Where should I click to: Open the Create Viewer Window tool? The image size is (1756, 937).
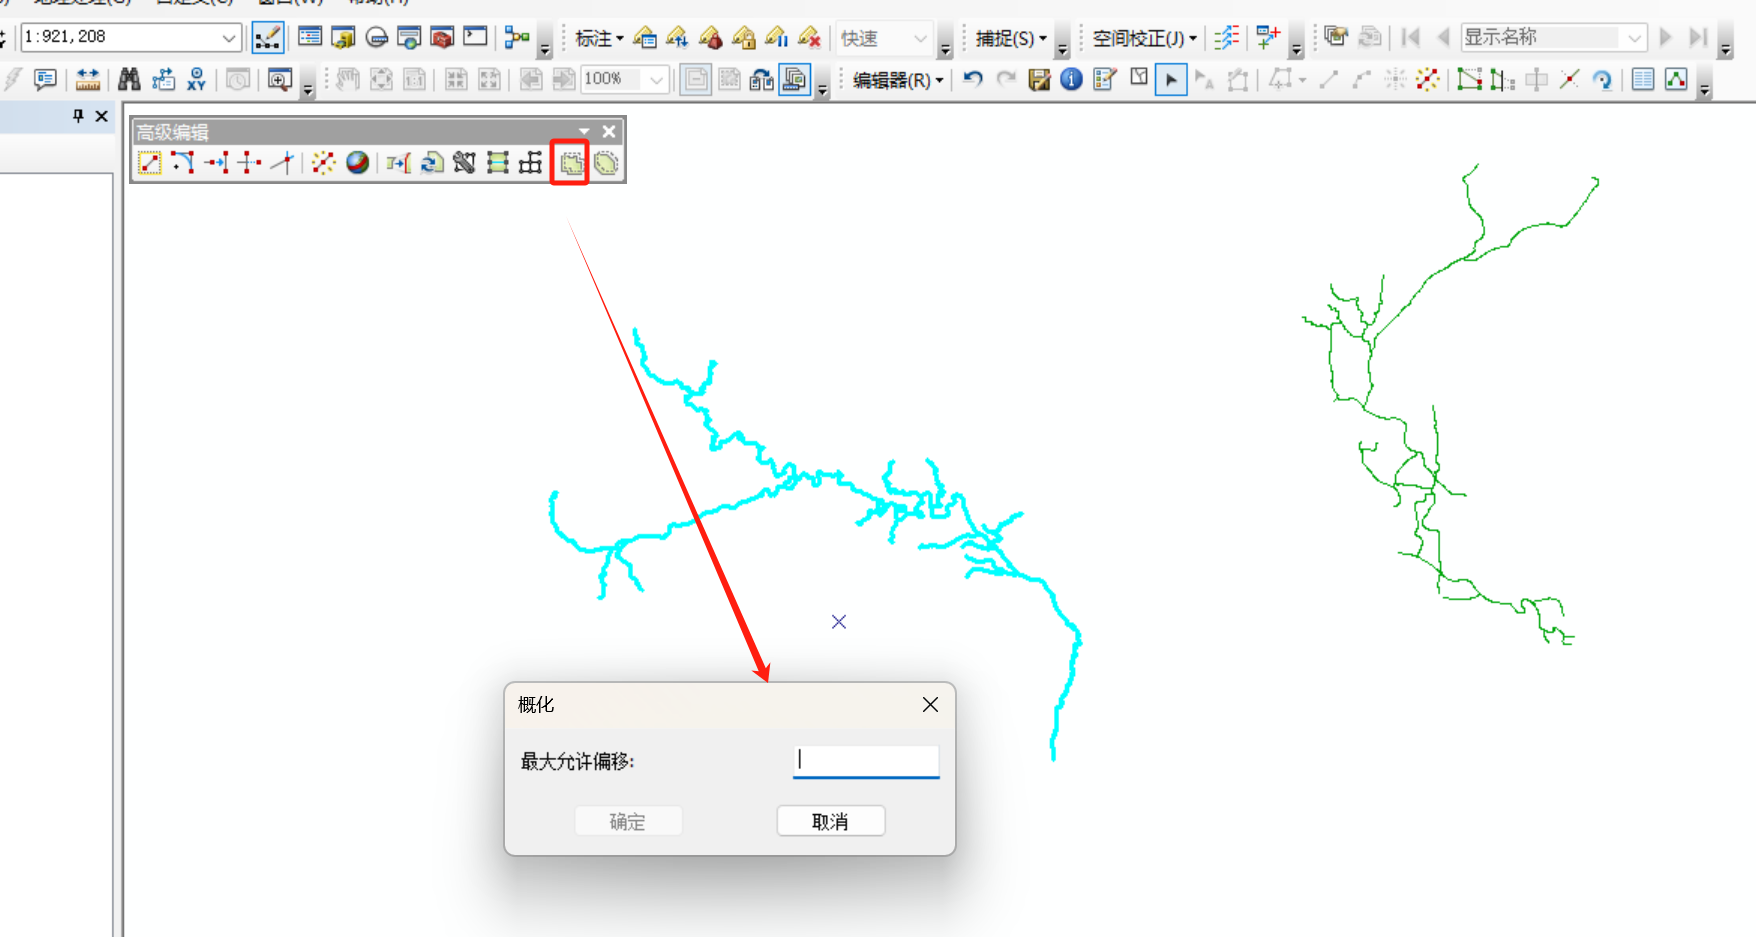pos(279,79)
